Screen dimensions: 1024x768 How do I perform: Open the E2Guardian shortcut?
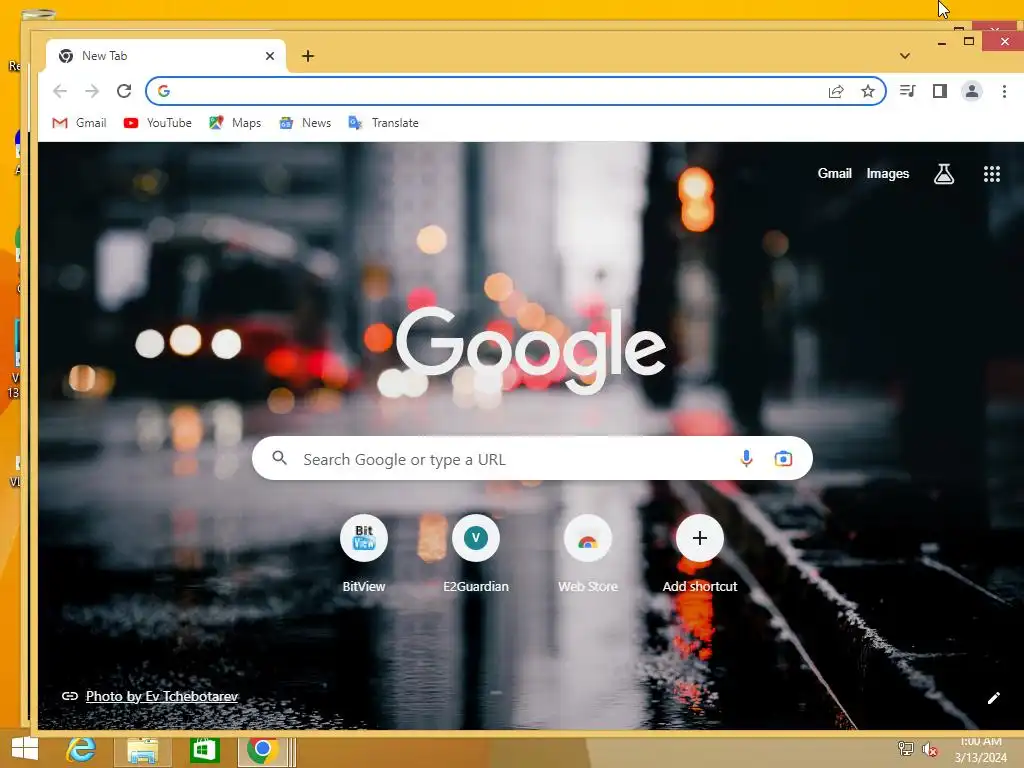point(475,553)
